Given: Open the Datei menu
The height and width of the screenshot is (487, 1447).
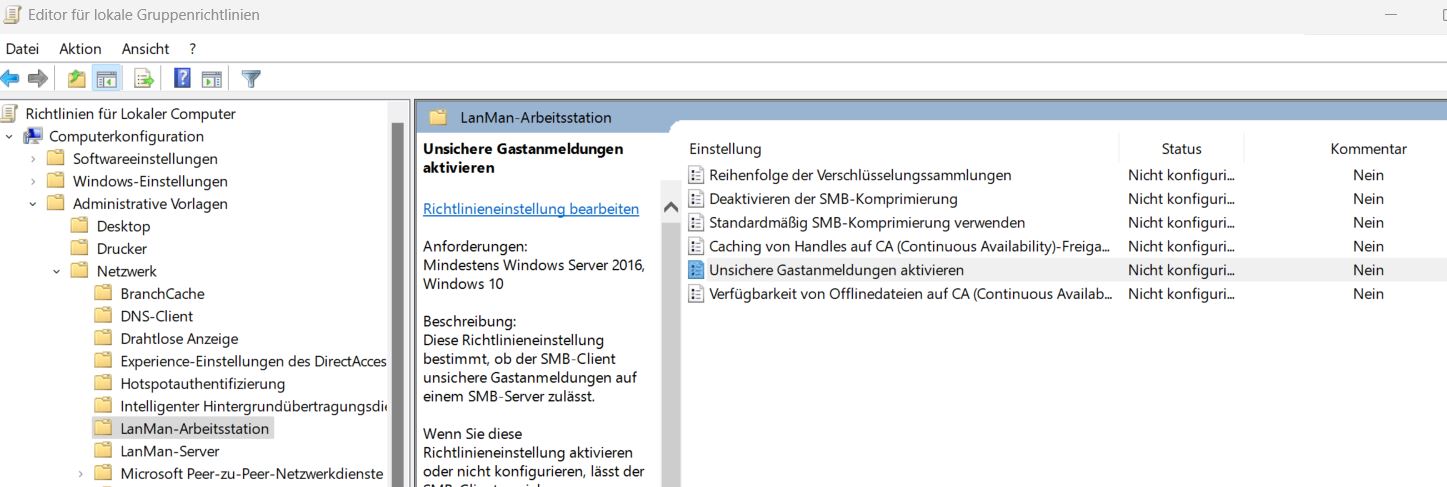Looking at the screenshot, I should click(22, 49).
